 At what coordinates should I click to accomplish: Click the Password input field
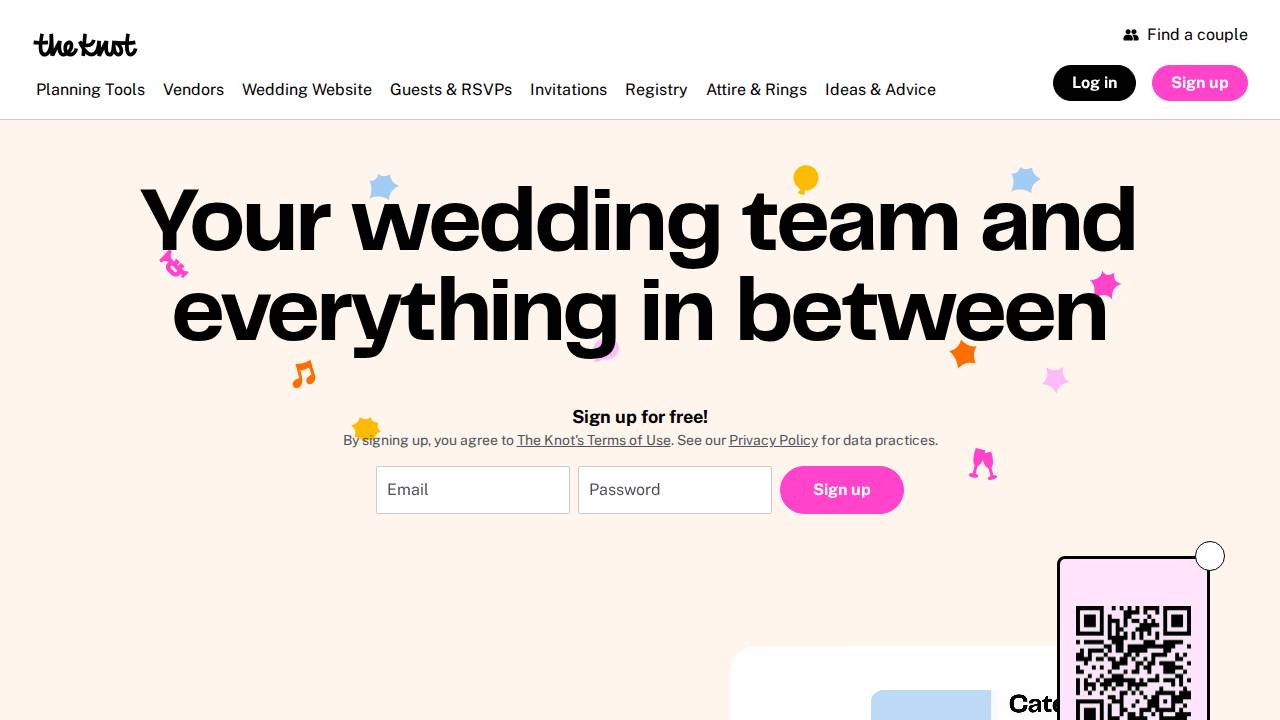(x=674, y=490)
